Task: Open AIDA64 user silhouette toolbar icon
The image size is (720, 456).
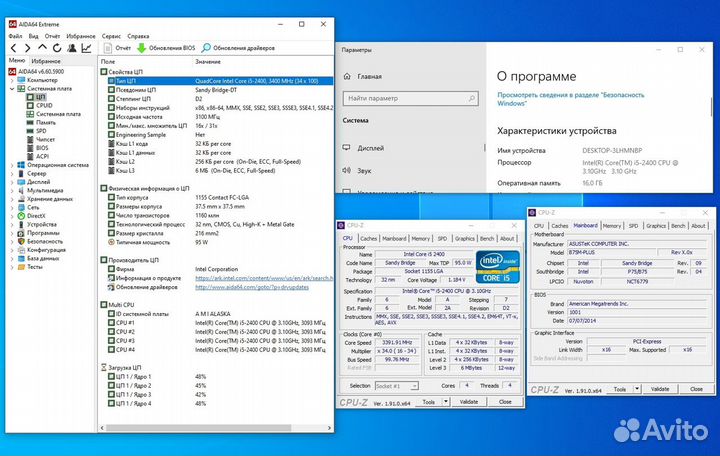Action: pyautogui.click(x=72, y=48)
